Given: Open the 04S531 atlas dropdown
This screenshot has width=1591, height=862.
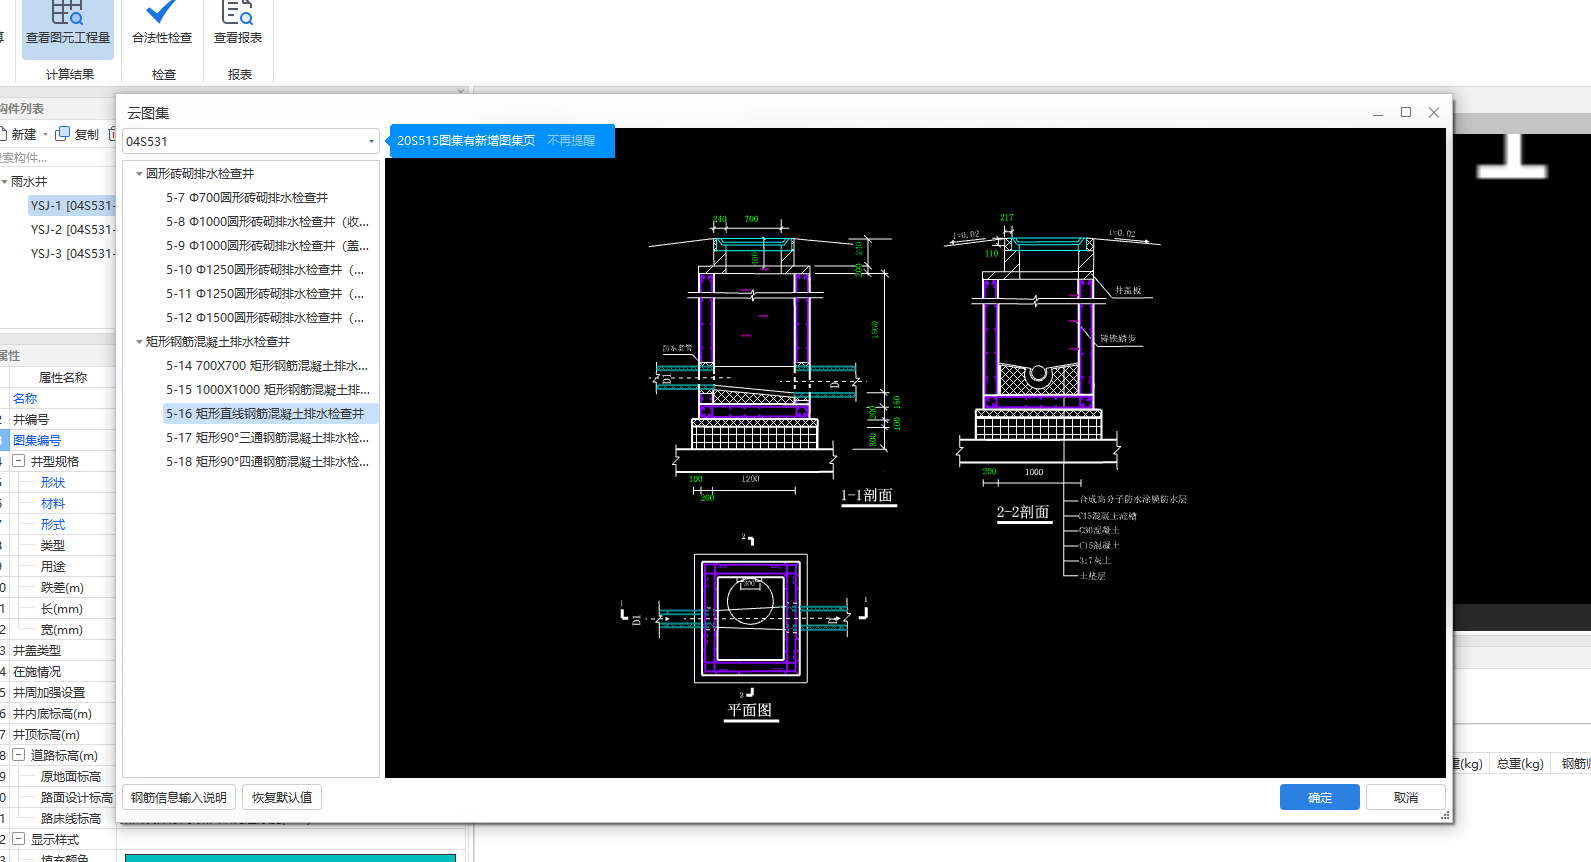Looking at the screenshot, I should click(371, 141).
